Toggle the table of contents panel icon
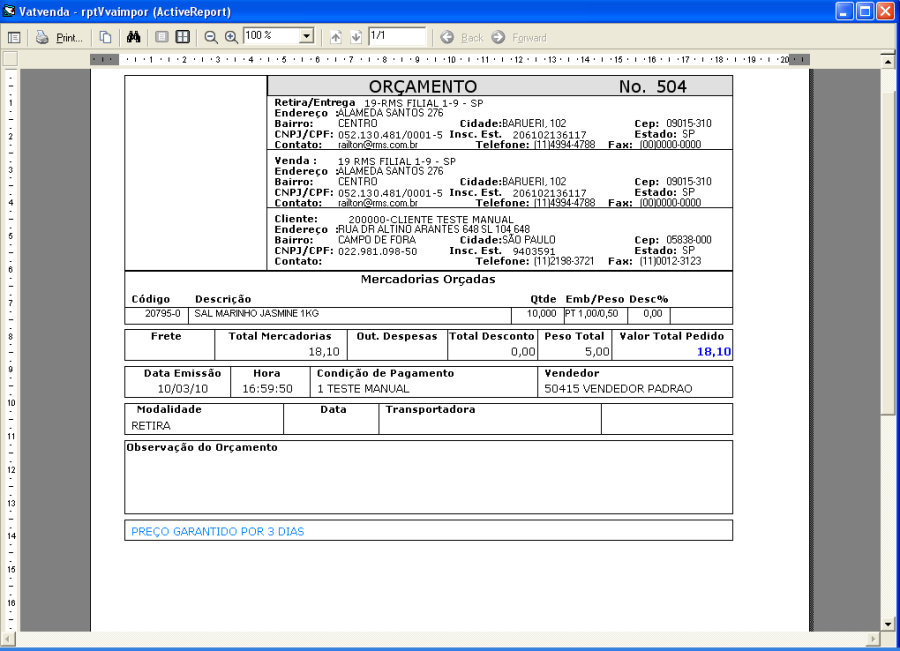This screenshot has width=900, height=651. tap(14, 38)
